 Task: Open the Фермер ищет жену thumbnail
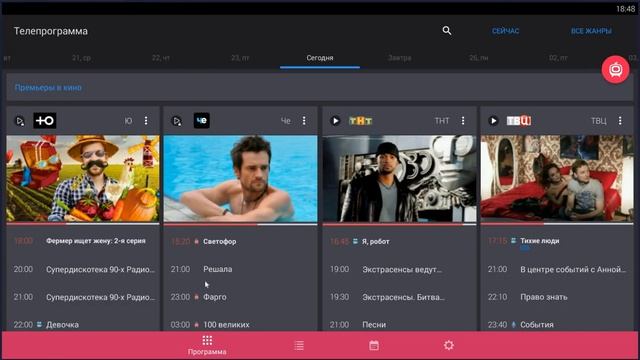click(x=83, y=179)
